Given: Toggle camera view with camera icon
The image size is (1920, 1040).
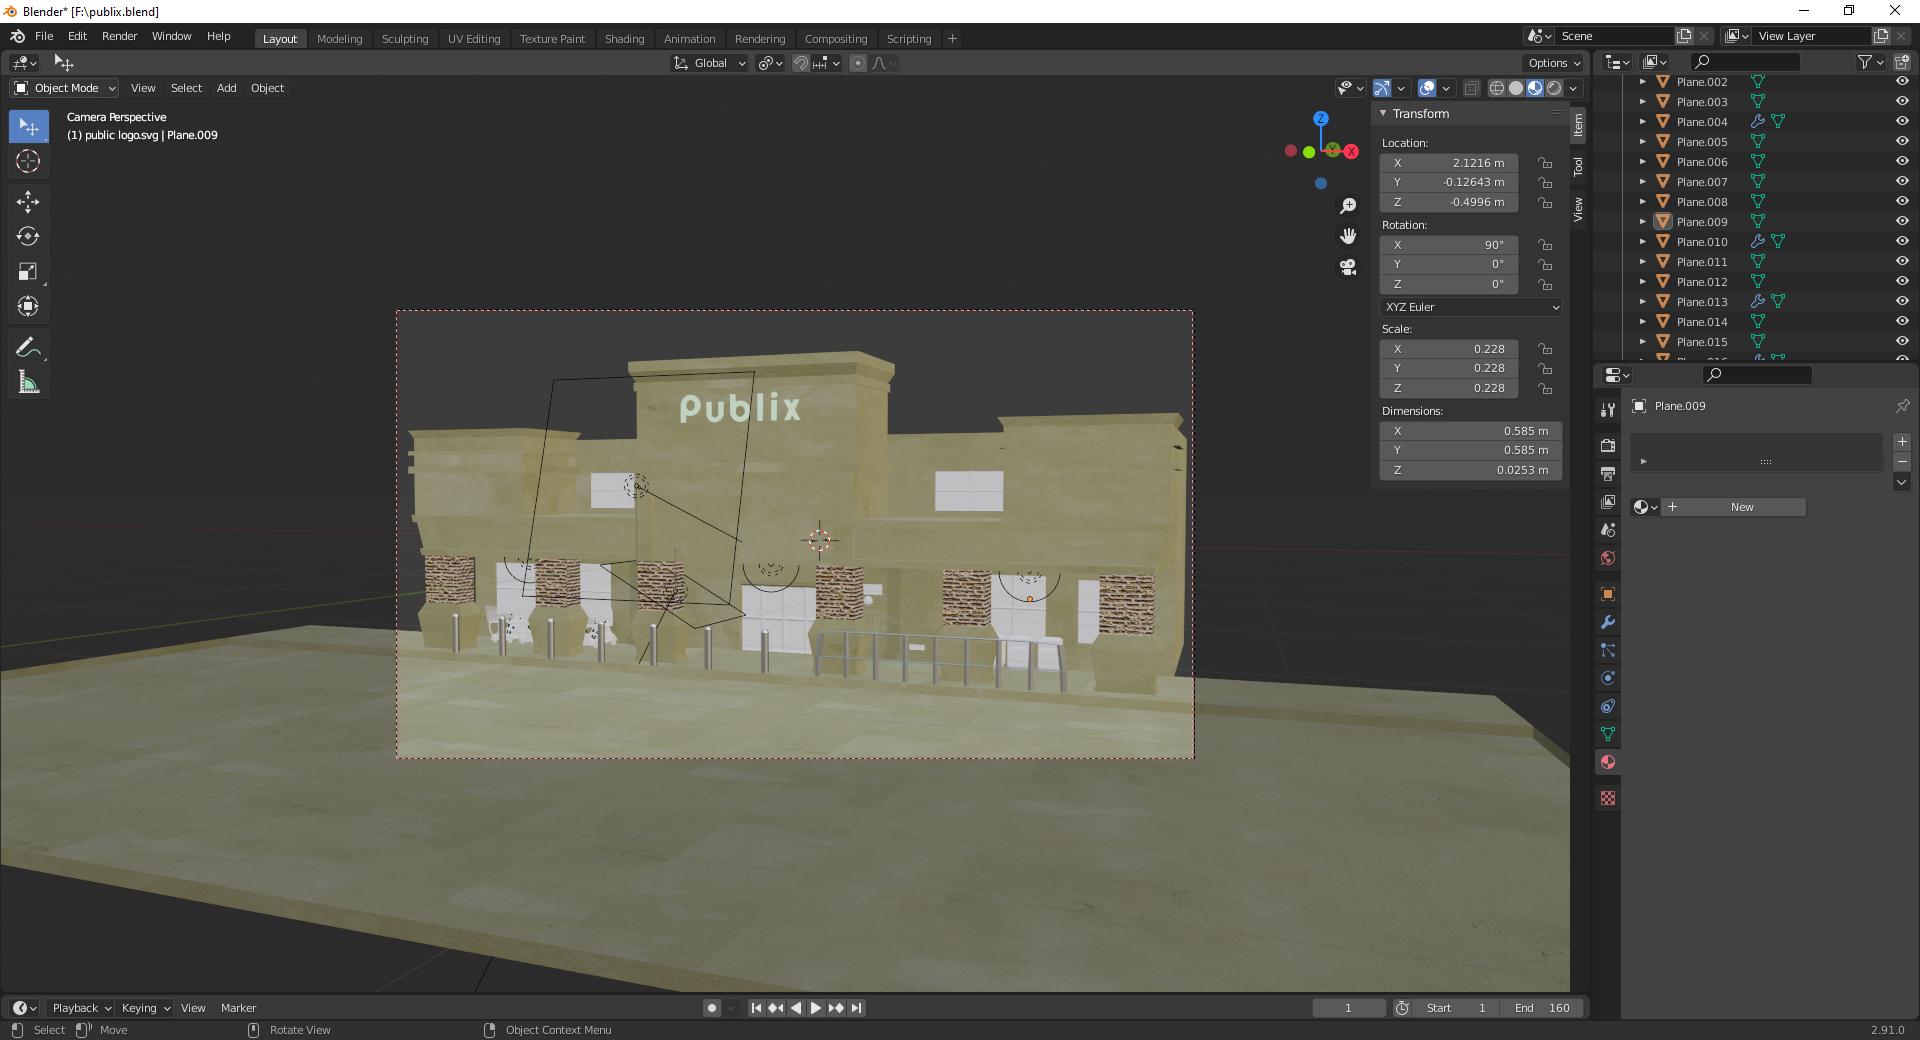Looking at the screenshot, I should click(1348, 267).
